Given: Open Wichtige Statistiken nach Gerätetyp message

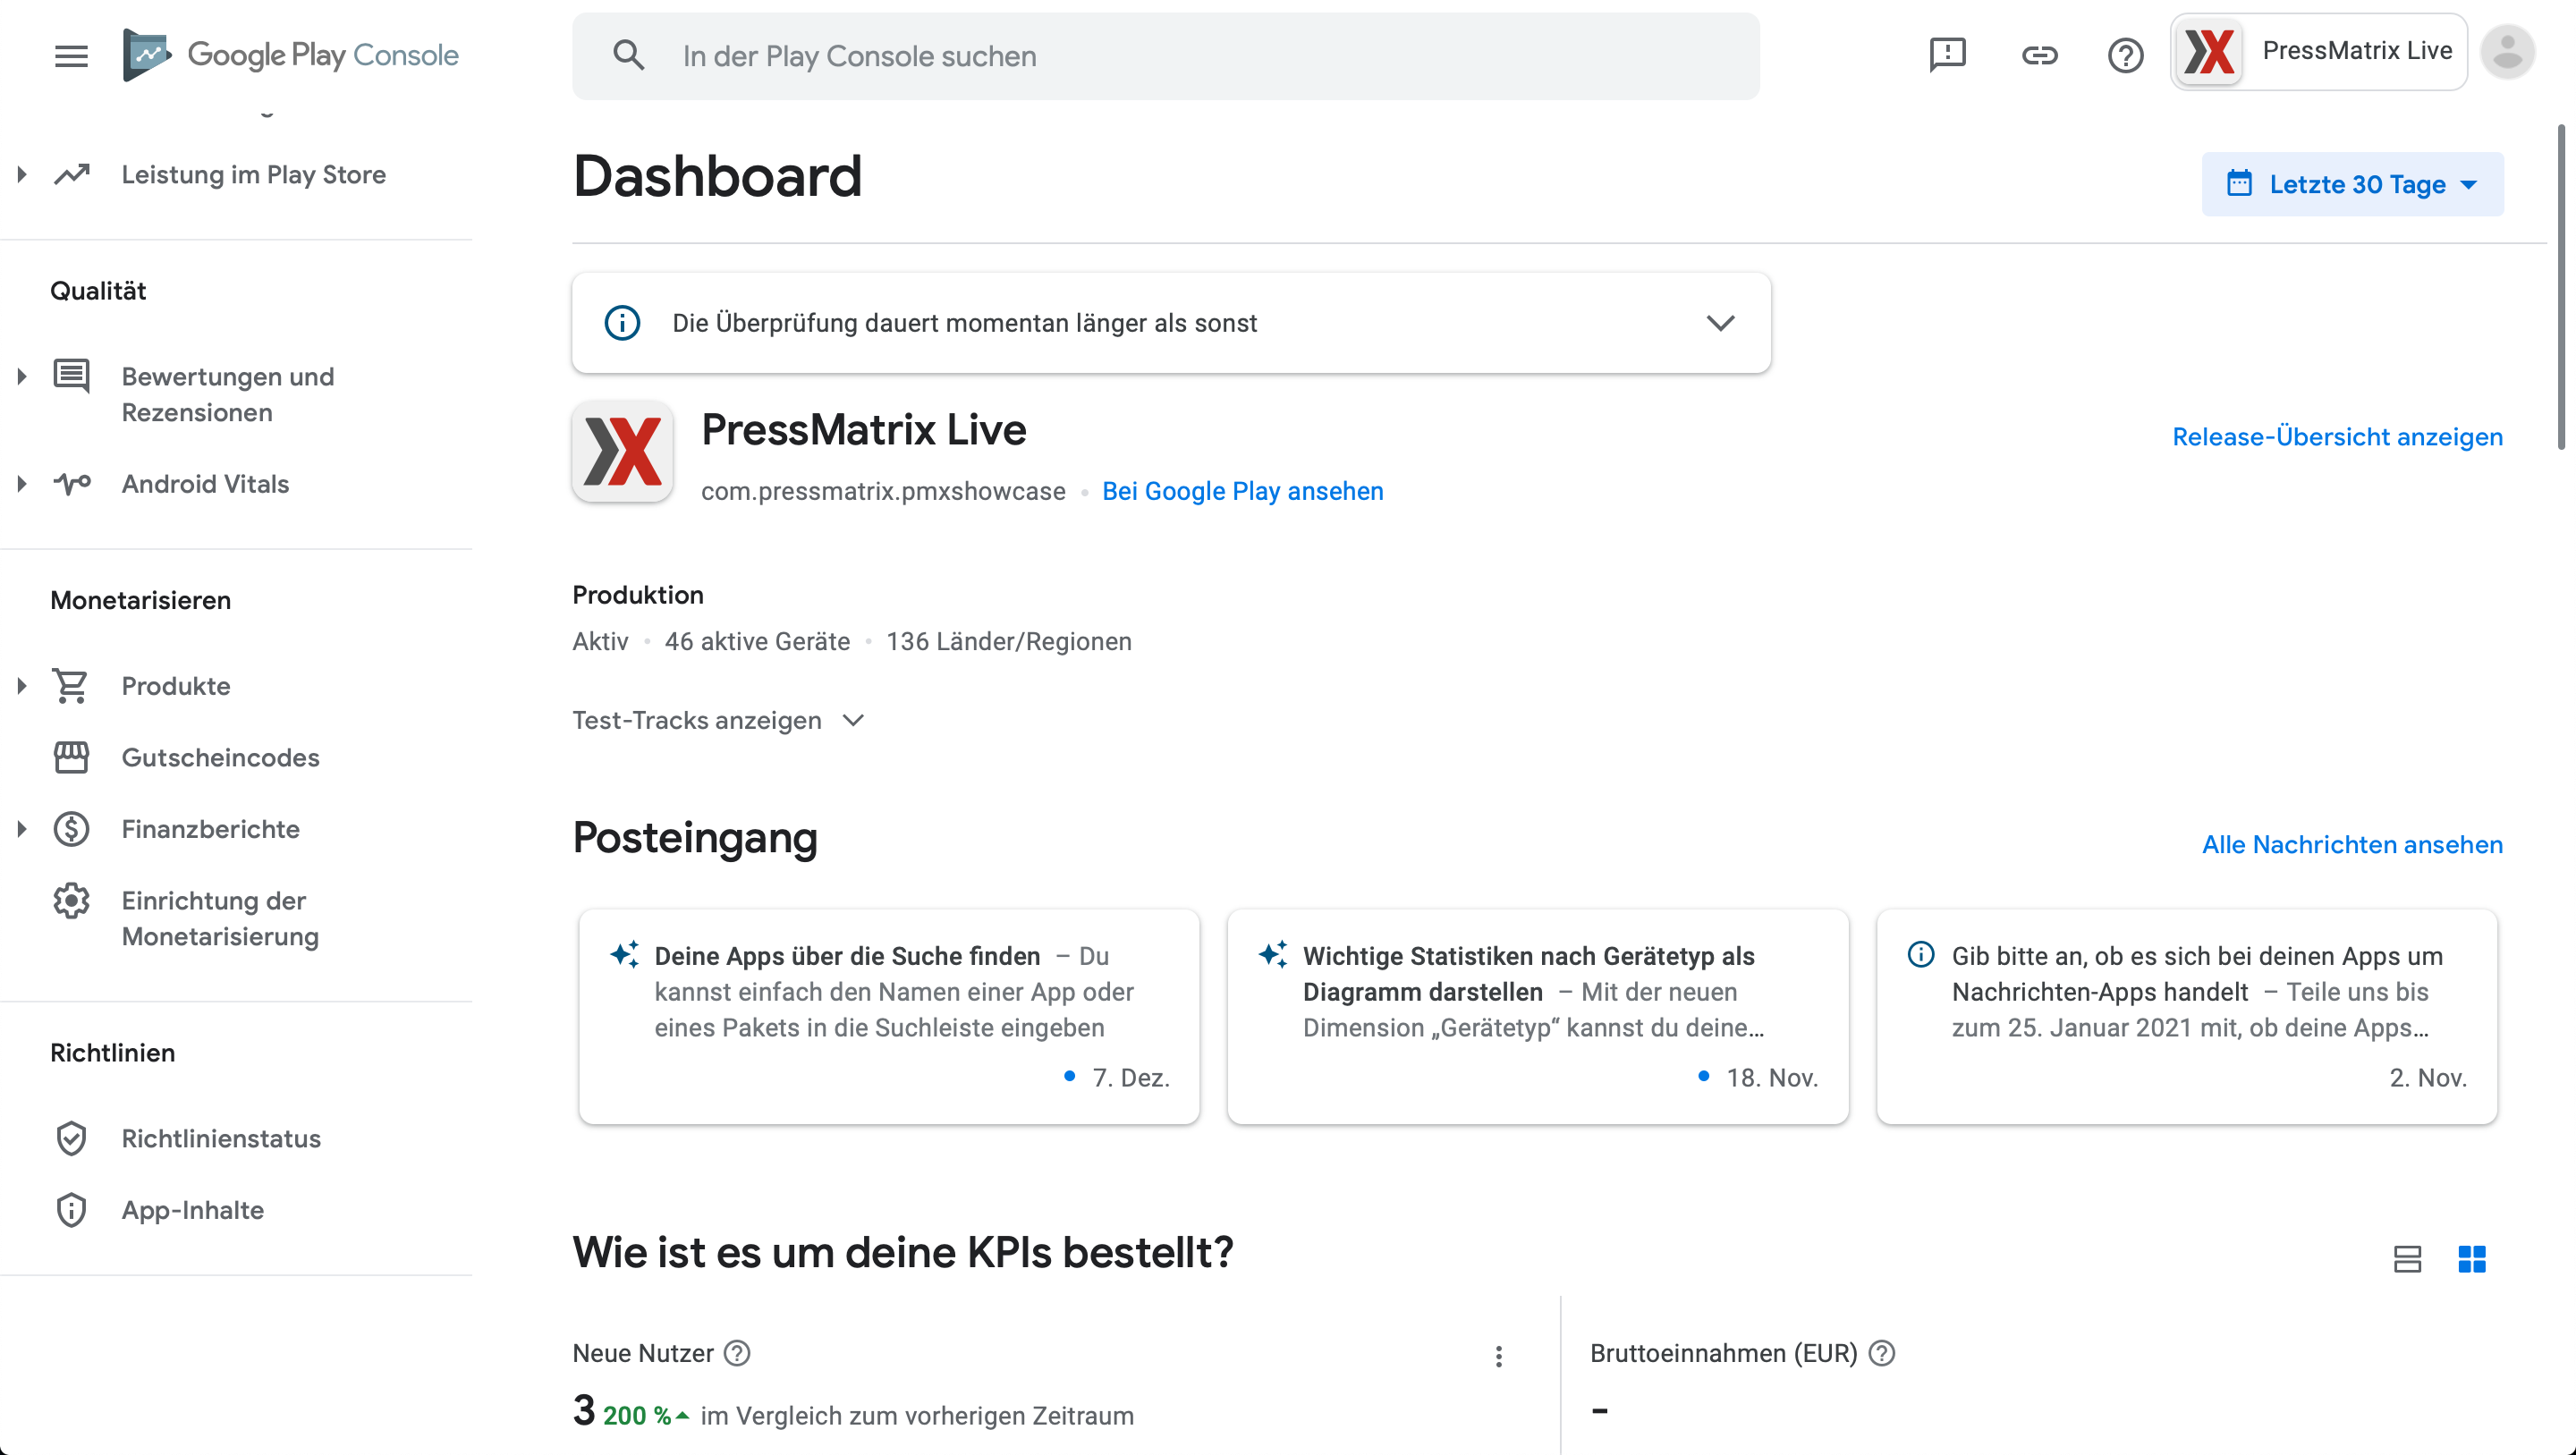Looking at the screenshot, I should pos(1537,1016).
